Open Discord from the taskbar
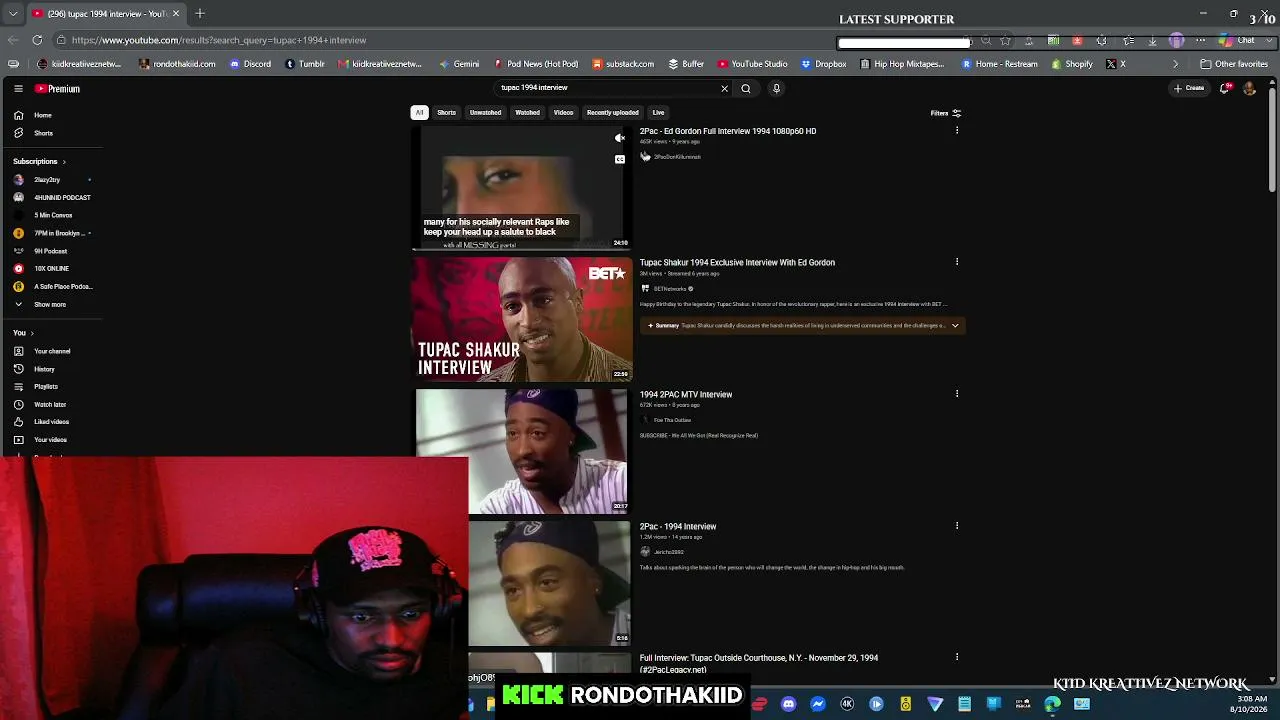Screen dimensions: 1280x720 coord(788,704)
